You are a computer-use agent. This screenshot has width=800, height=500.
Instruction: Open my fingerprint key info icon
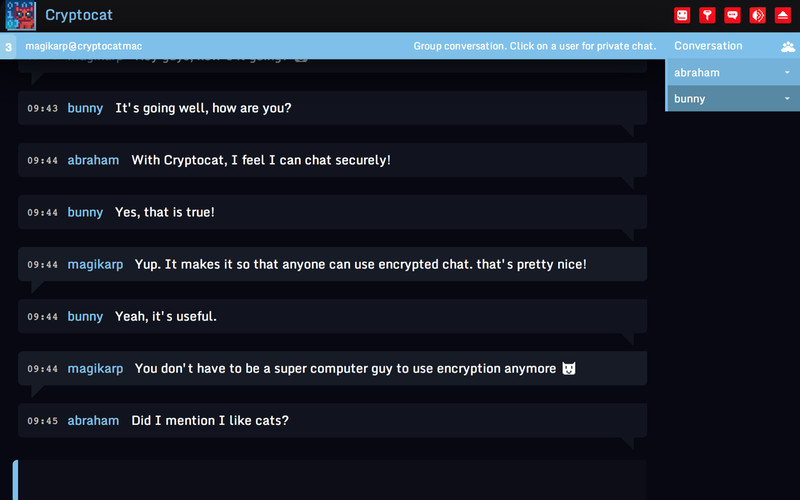tap(707, 15)
